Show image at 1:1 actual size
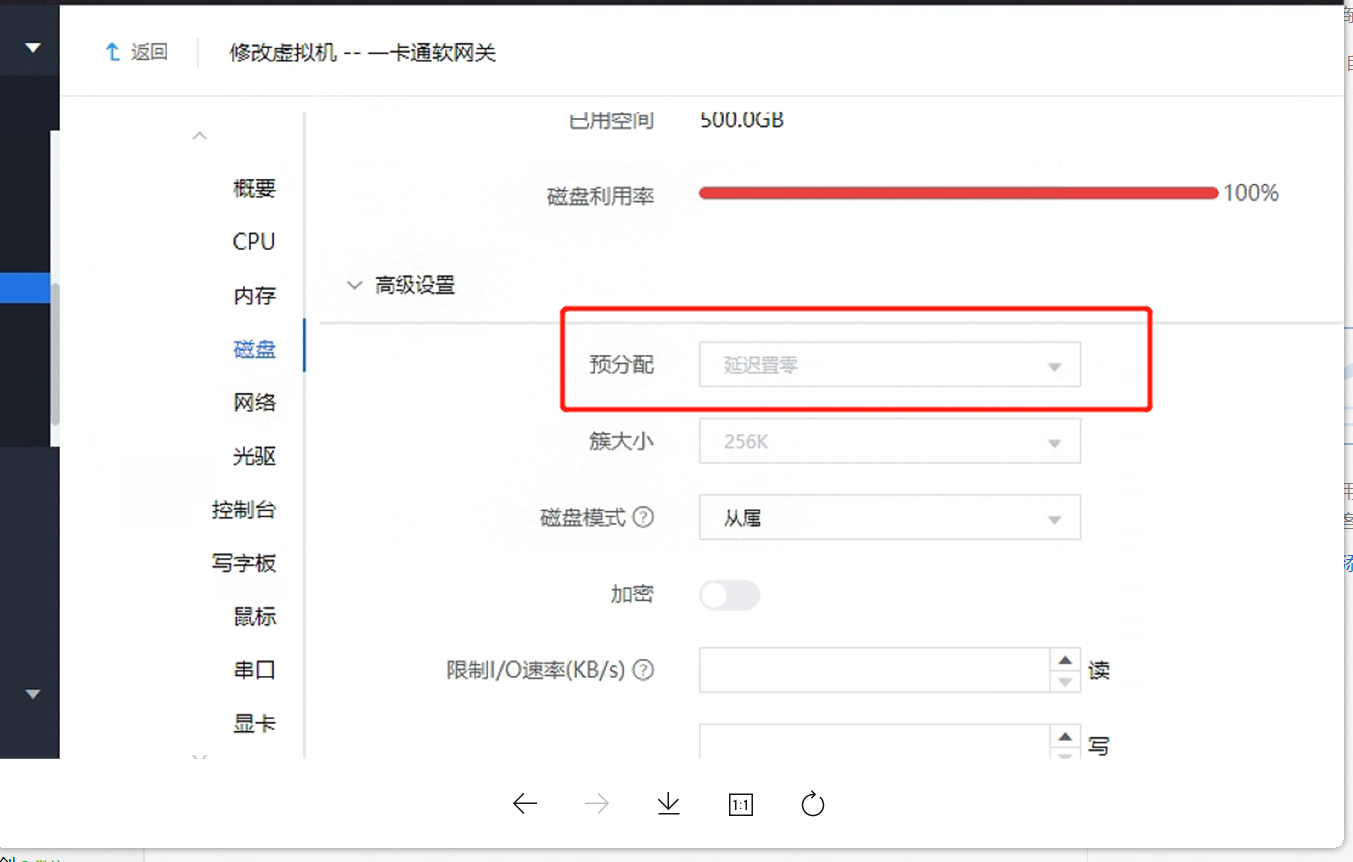The height and width of the screenshot is (862, 1353). (x=741, y=805)
